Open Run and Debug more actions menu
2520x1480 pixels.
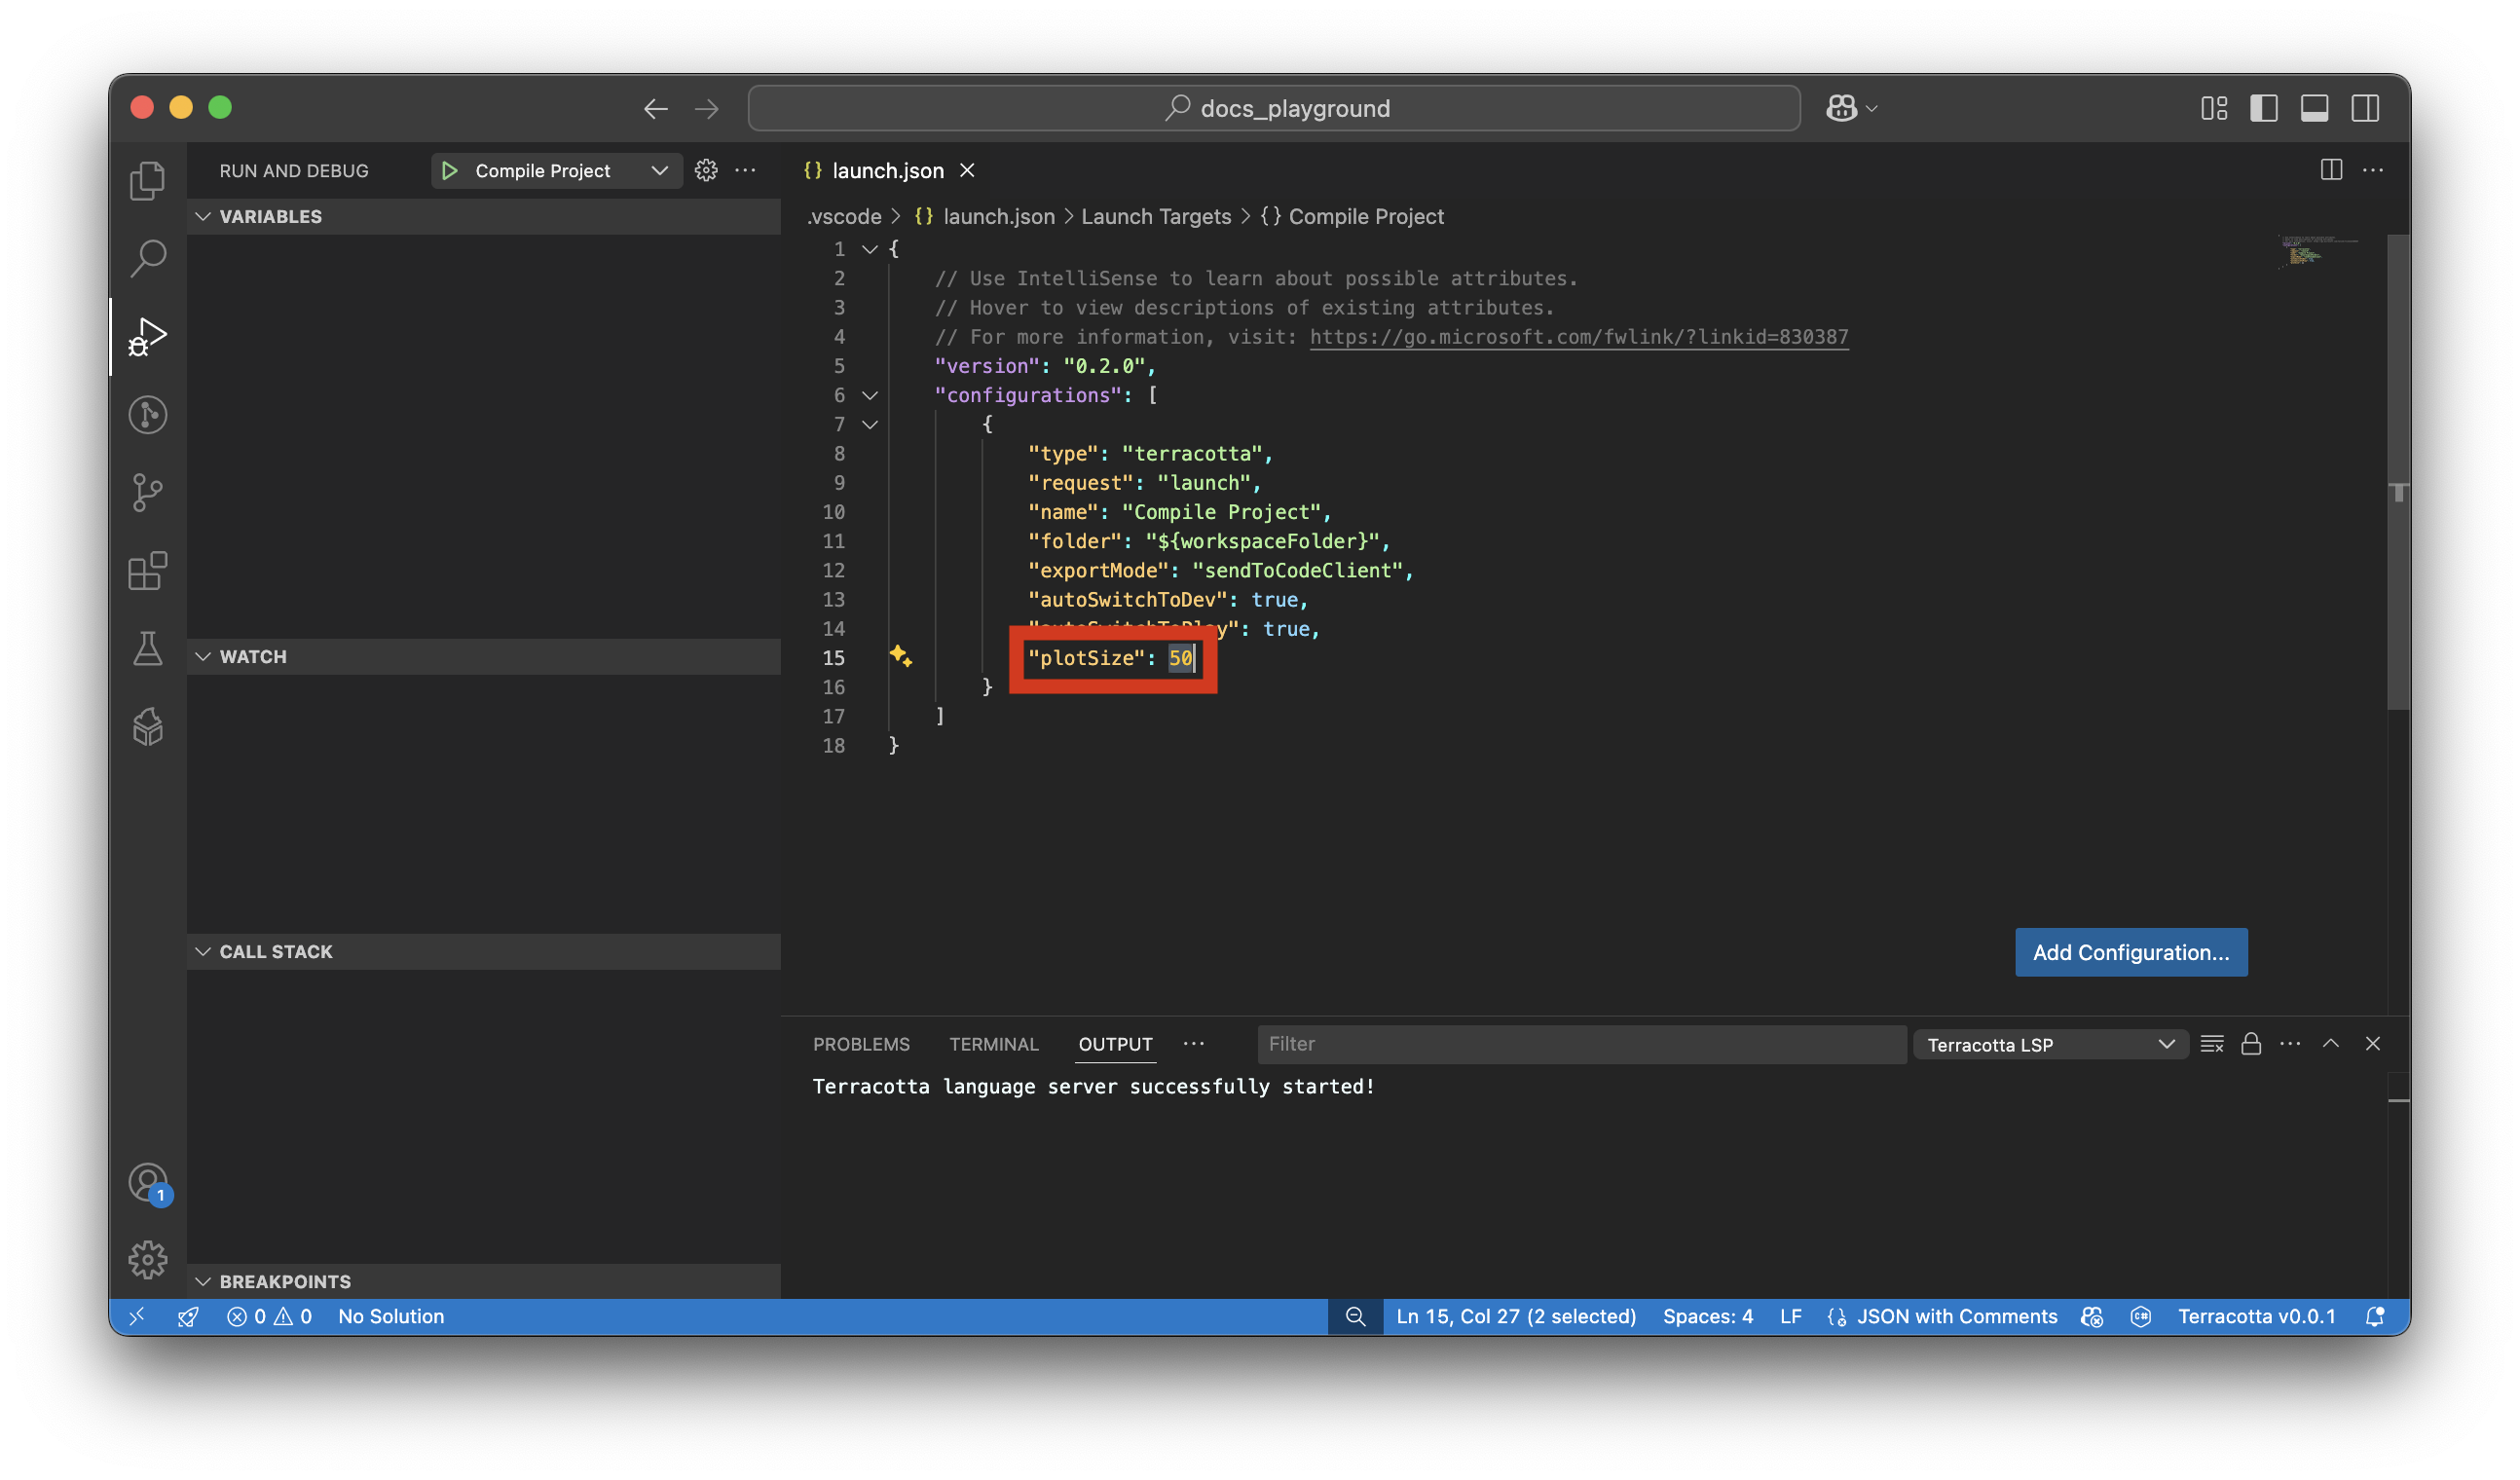pyautogui.click(x=746, y=171)
